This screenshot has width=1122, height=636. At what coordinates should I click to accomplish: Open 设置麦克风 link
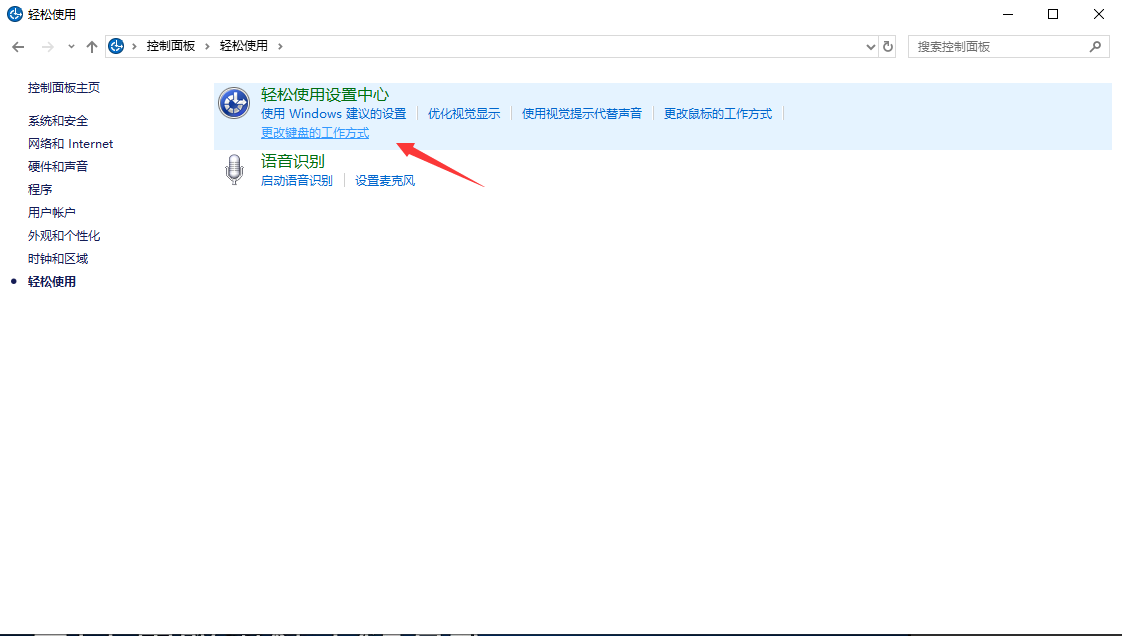[x=385, y=181]
